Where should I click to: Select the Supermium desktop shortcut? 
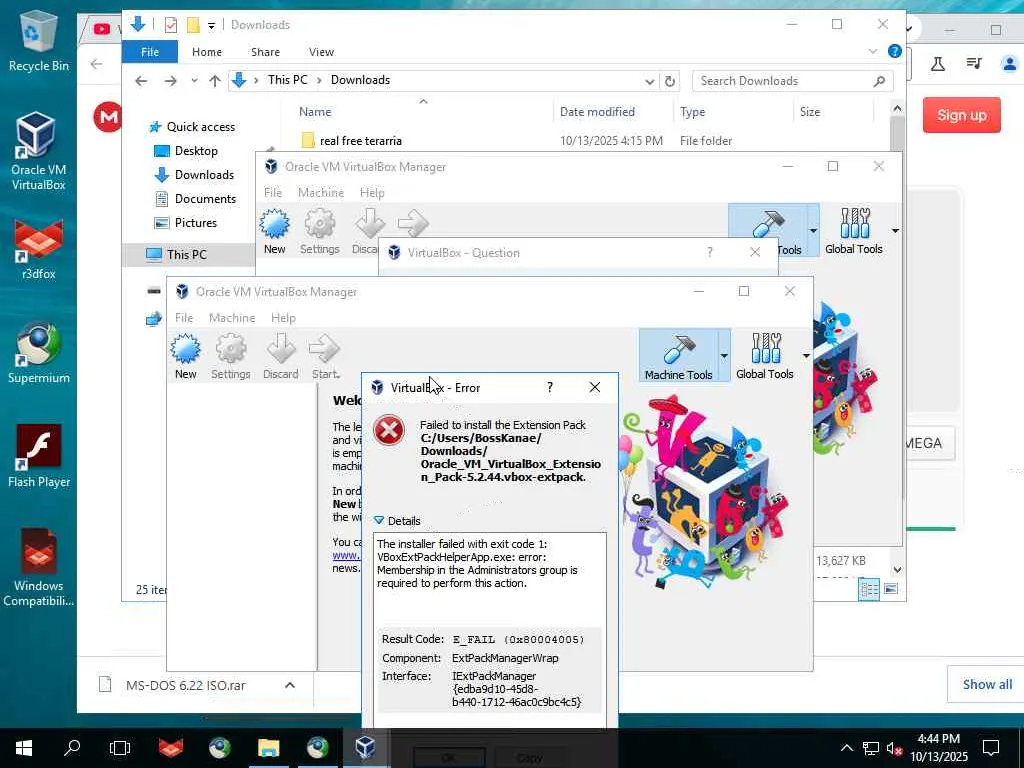(39, 353)
